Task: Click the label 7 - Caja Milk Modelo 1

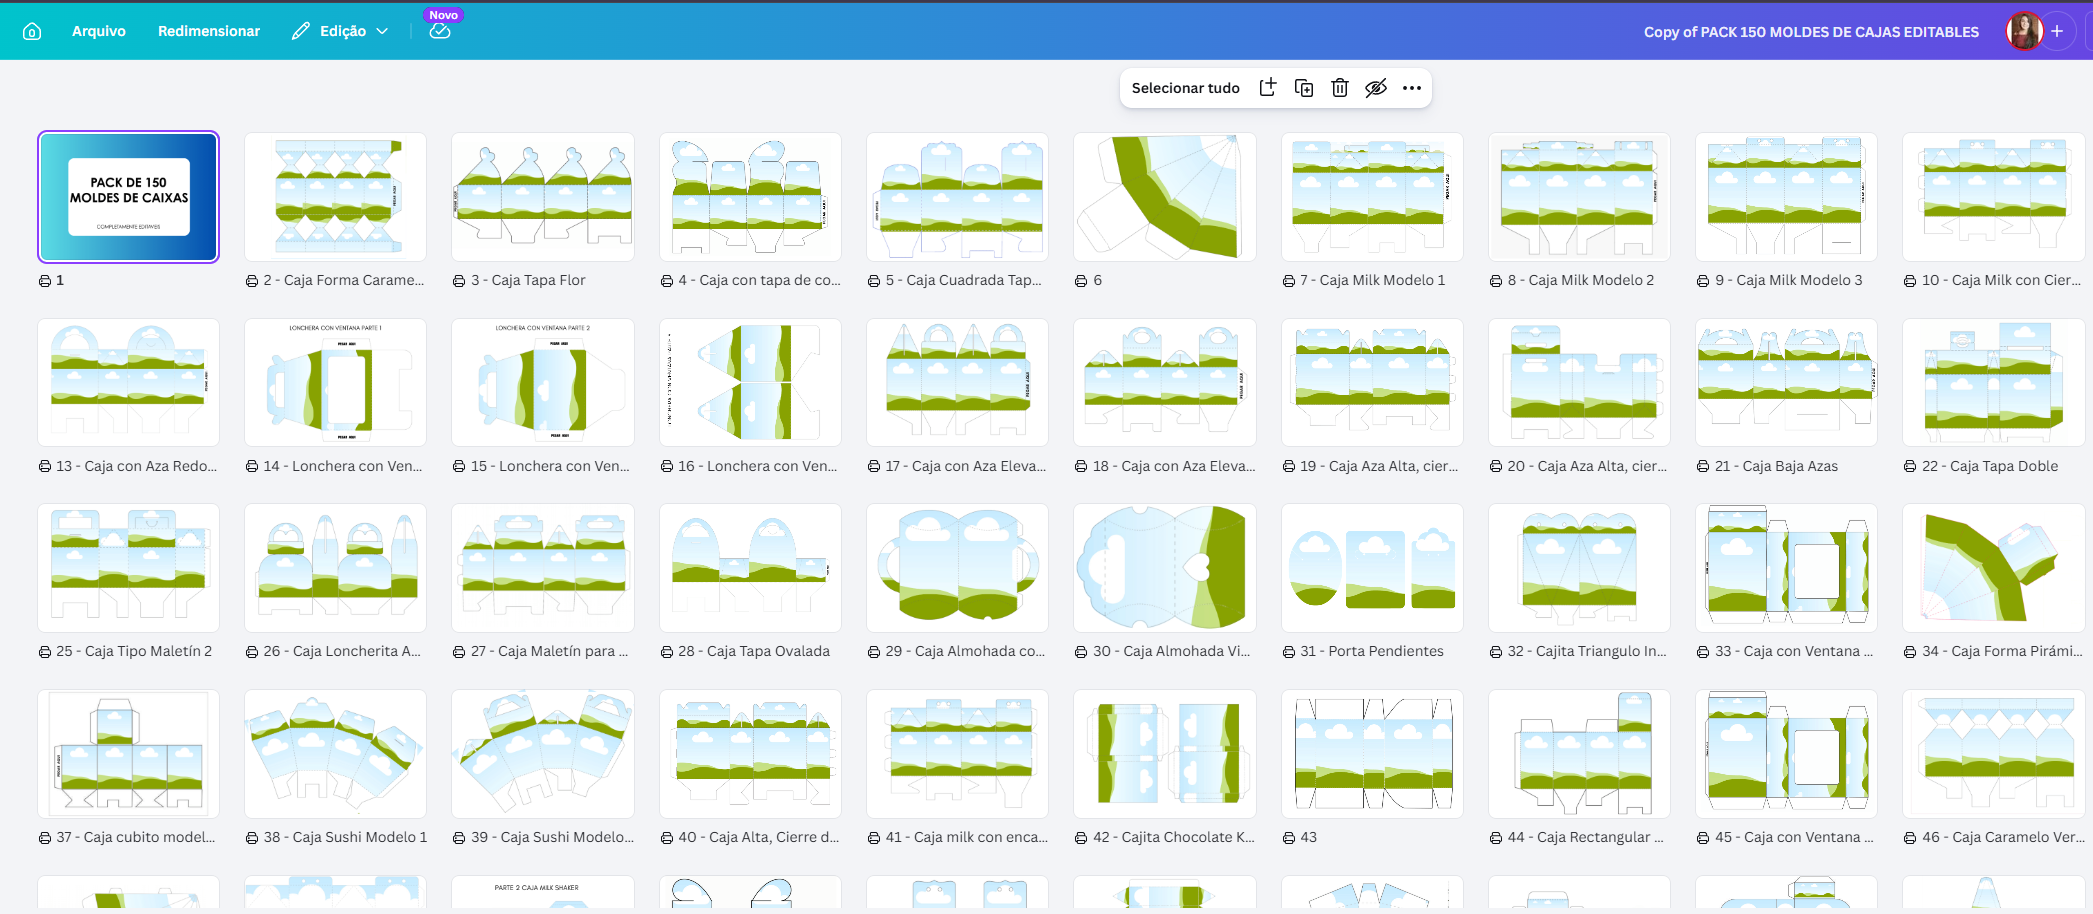Action: click(x=1372, y=281)
